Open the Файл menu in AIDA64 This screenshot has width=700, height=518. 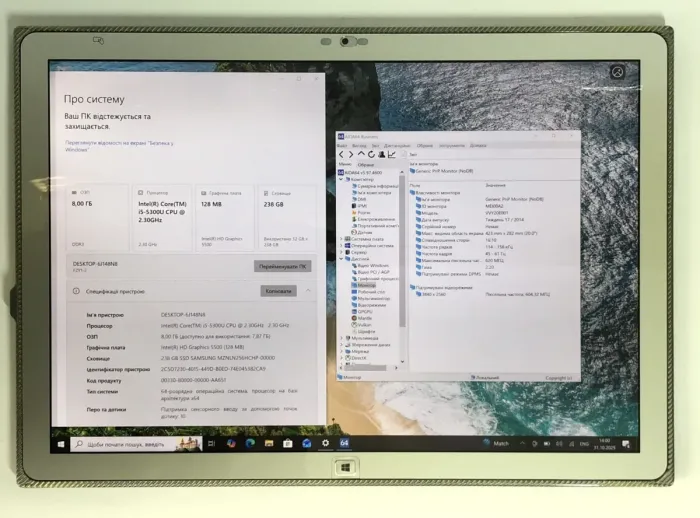click(342, 146)
